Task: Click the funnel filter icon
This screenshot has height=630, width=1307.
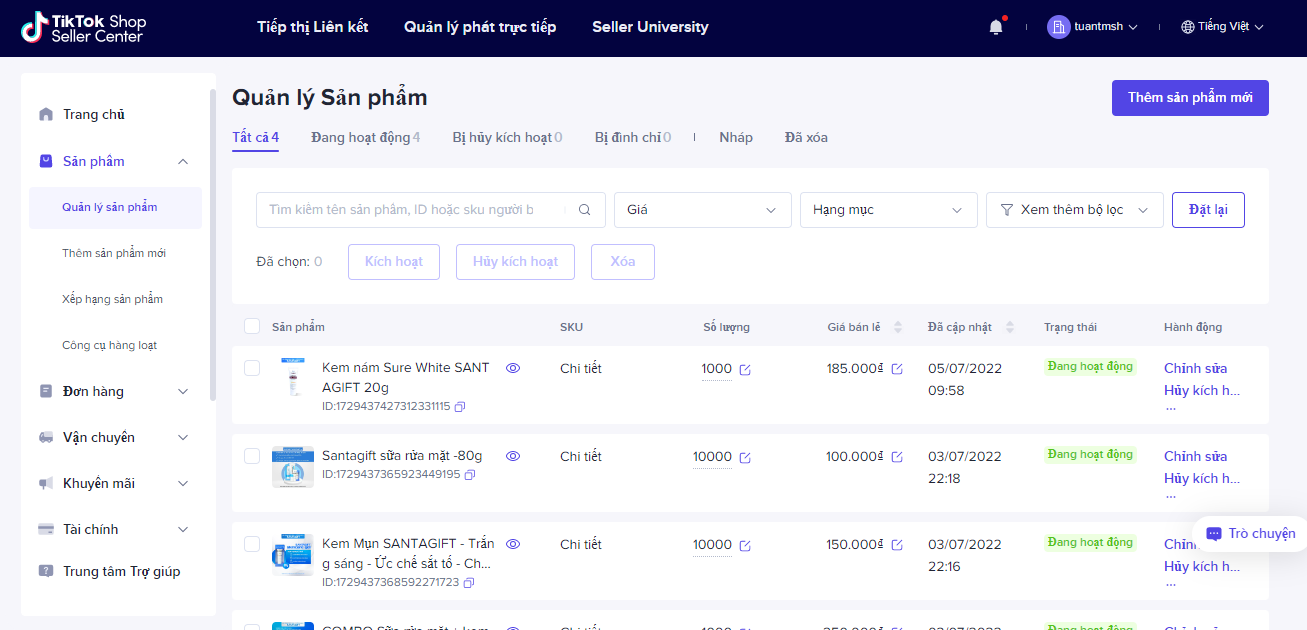Action: pyautogui.click(x=1006, y=210)
